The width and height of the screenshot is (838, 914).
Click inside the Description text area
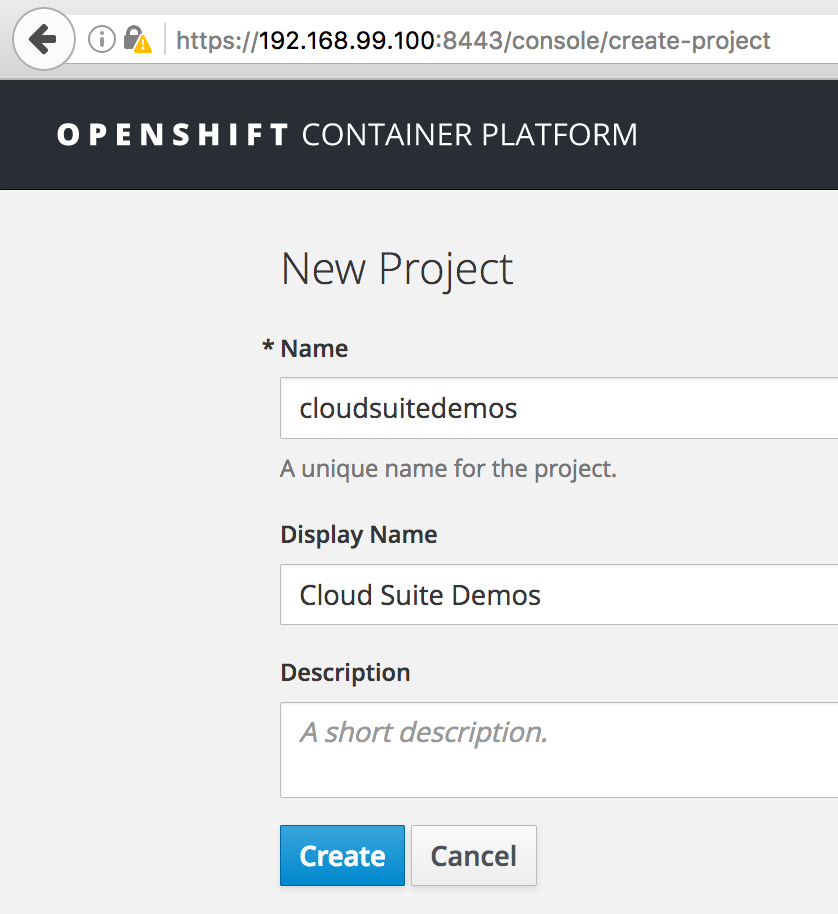(558, 749)
